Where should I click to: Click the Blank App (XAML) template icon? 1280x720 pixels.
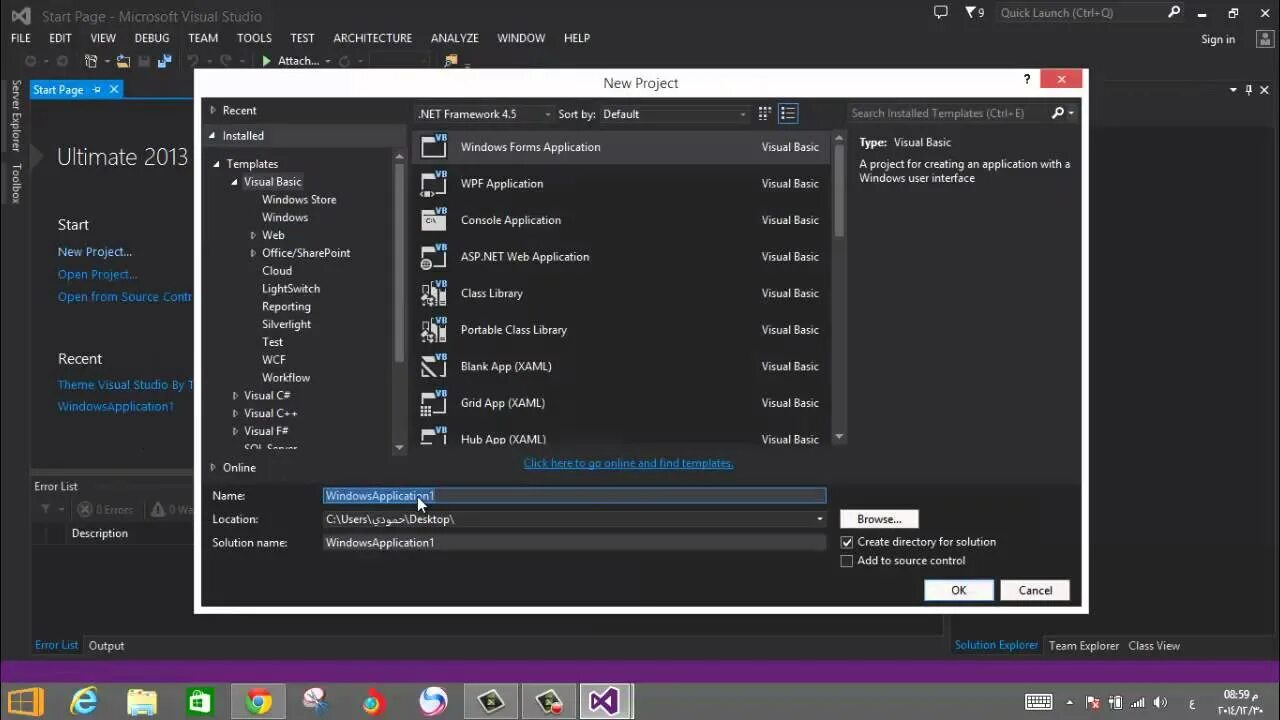434,366
